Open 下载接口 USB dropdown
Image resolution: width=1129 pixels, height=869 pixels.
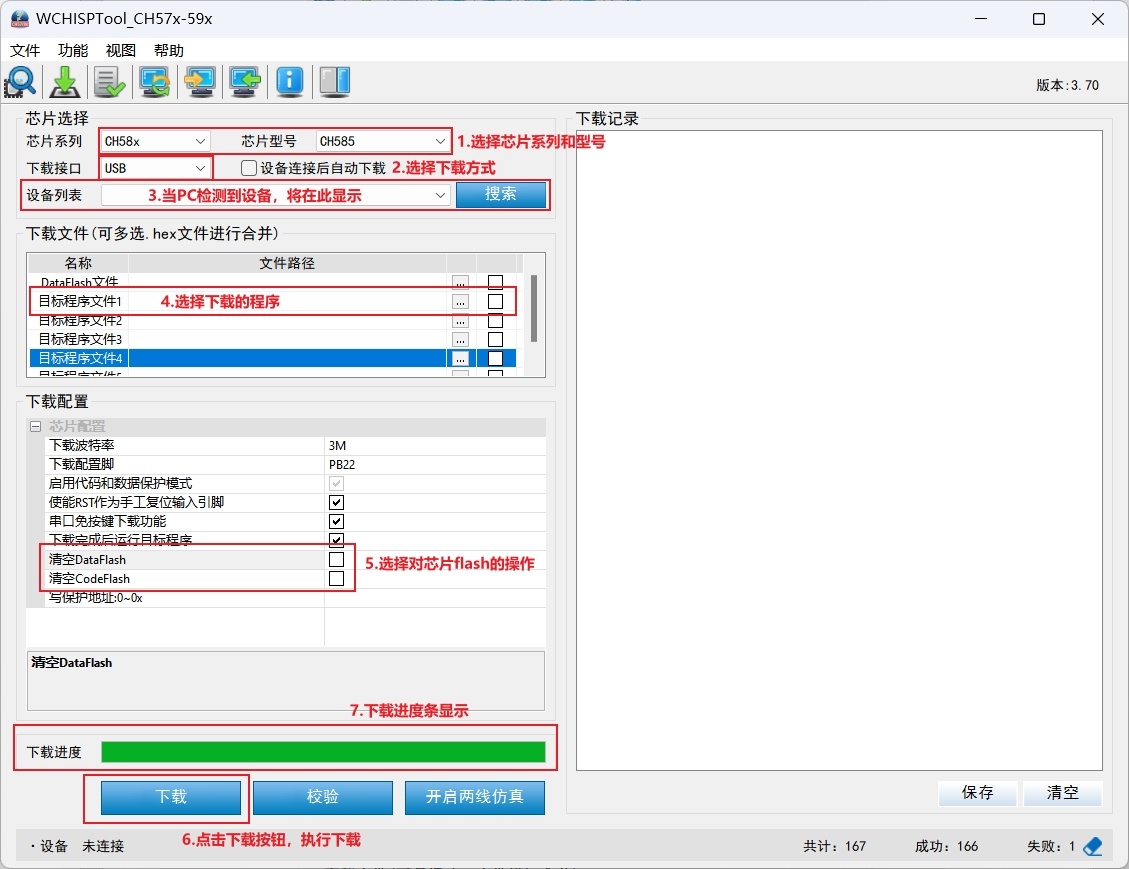click(155, 168)
